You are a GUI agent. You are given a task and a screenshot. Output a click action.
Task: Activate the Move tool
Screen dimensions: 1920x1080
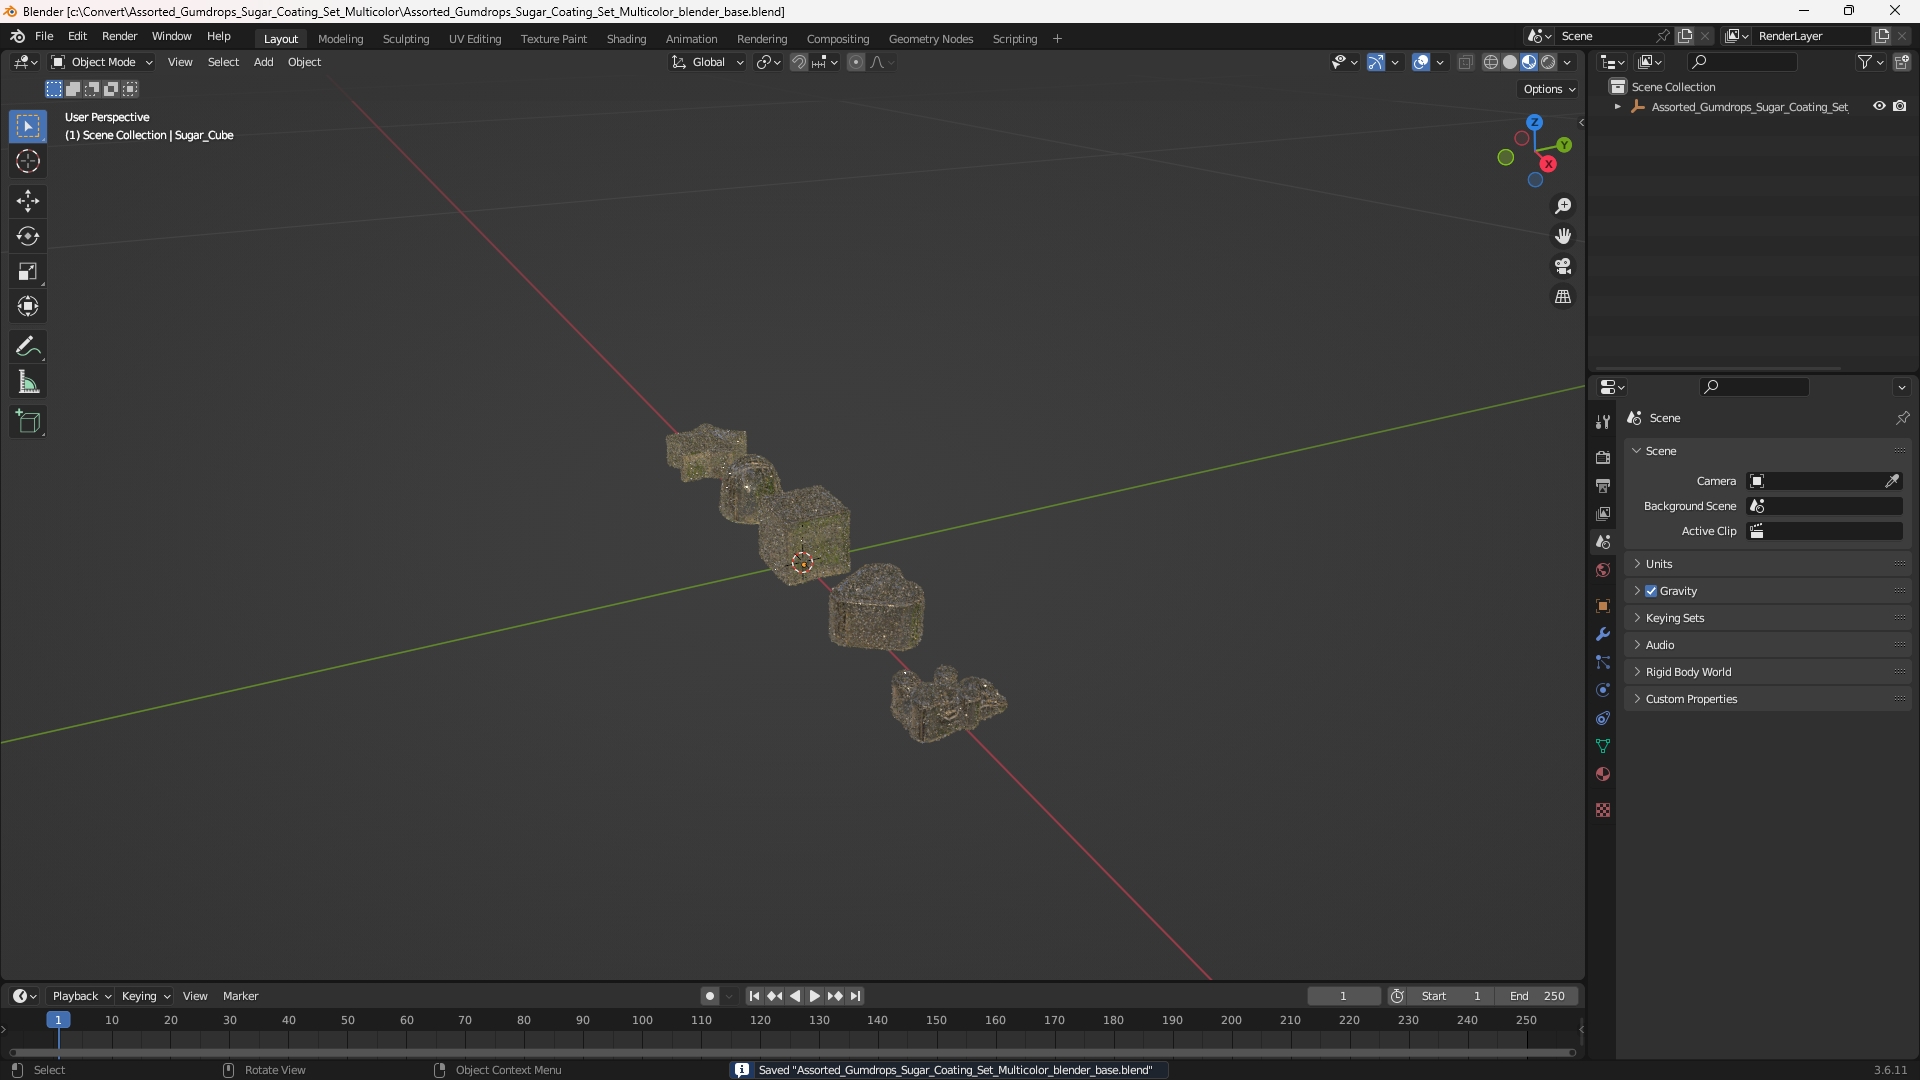coord(28,201)
